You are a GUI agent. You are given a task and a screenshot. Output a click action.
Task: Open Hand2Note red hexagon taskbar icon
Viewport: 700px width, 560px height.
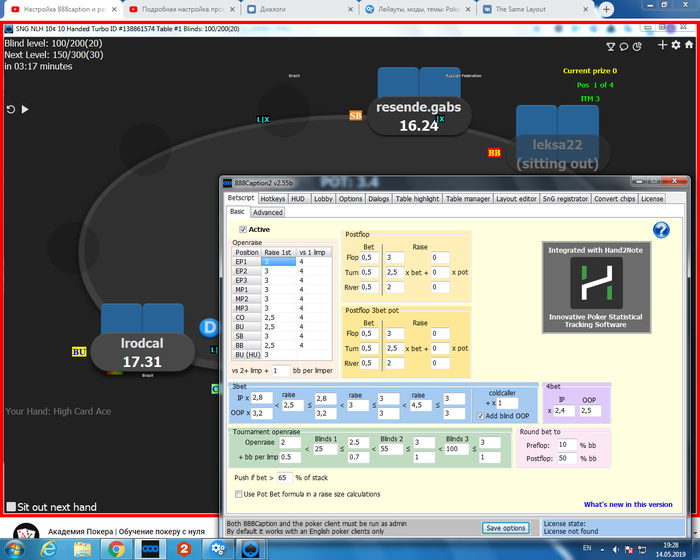click(x=184, y=549)
